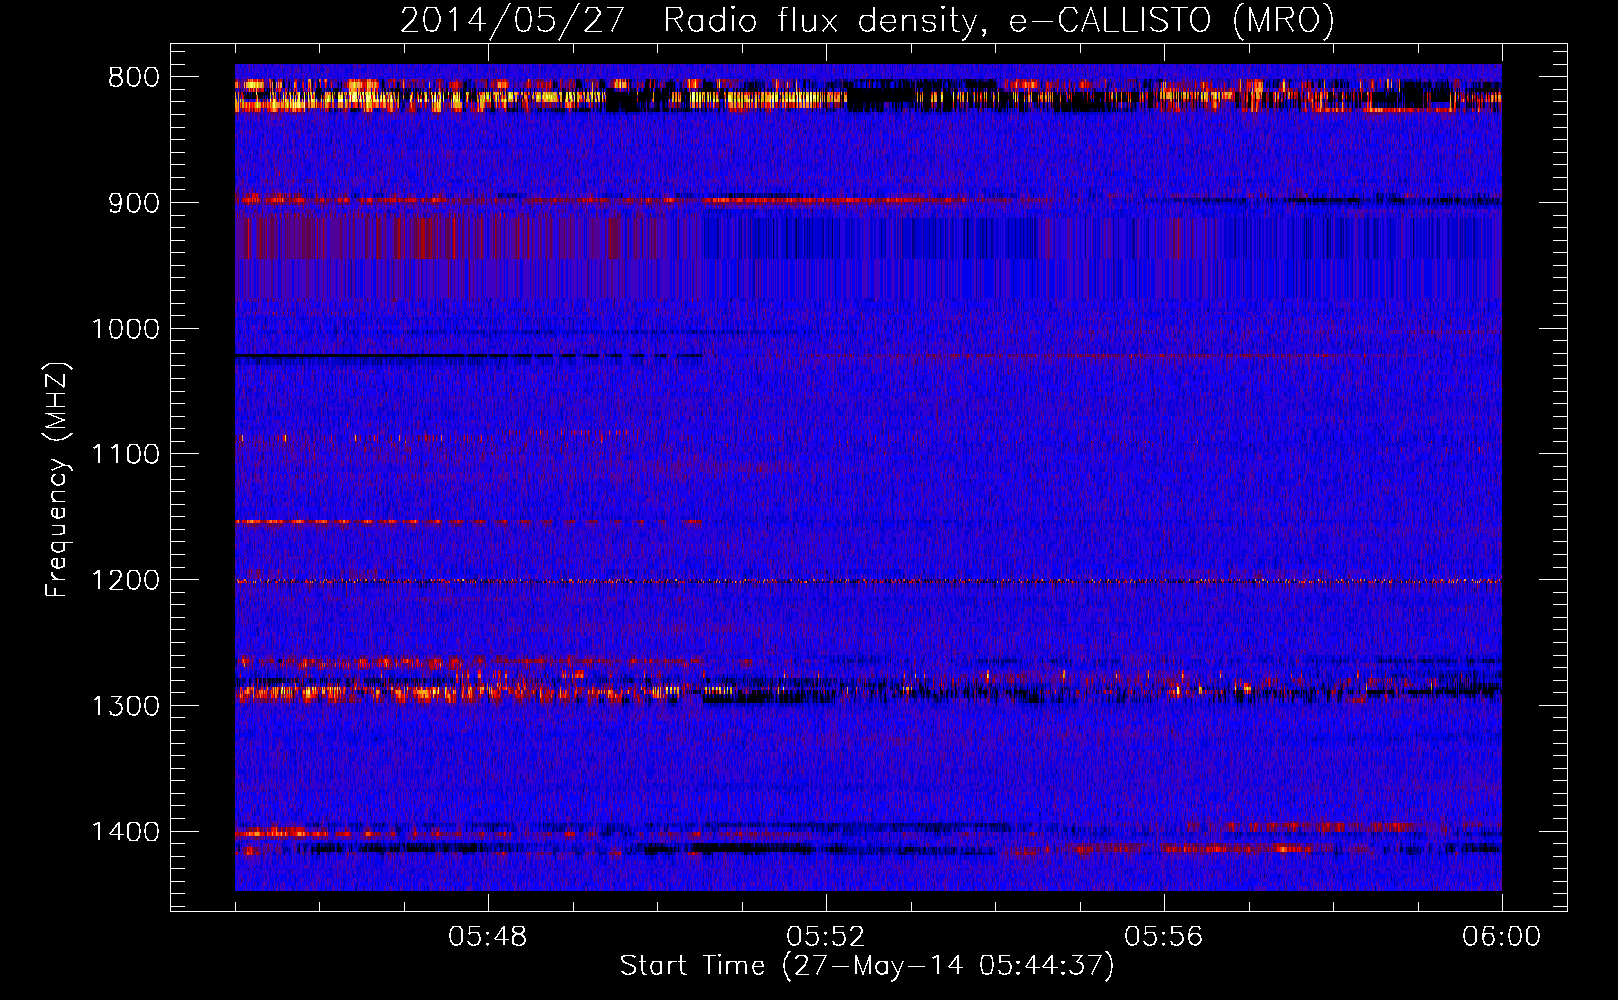
Task: Click the 05:56 time tick label
Action: [x=1164, y=937]
